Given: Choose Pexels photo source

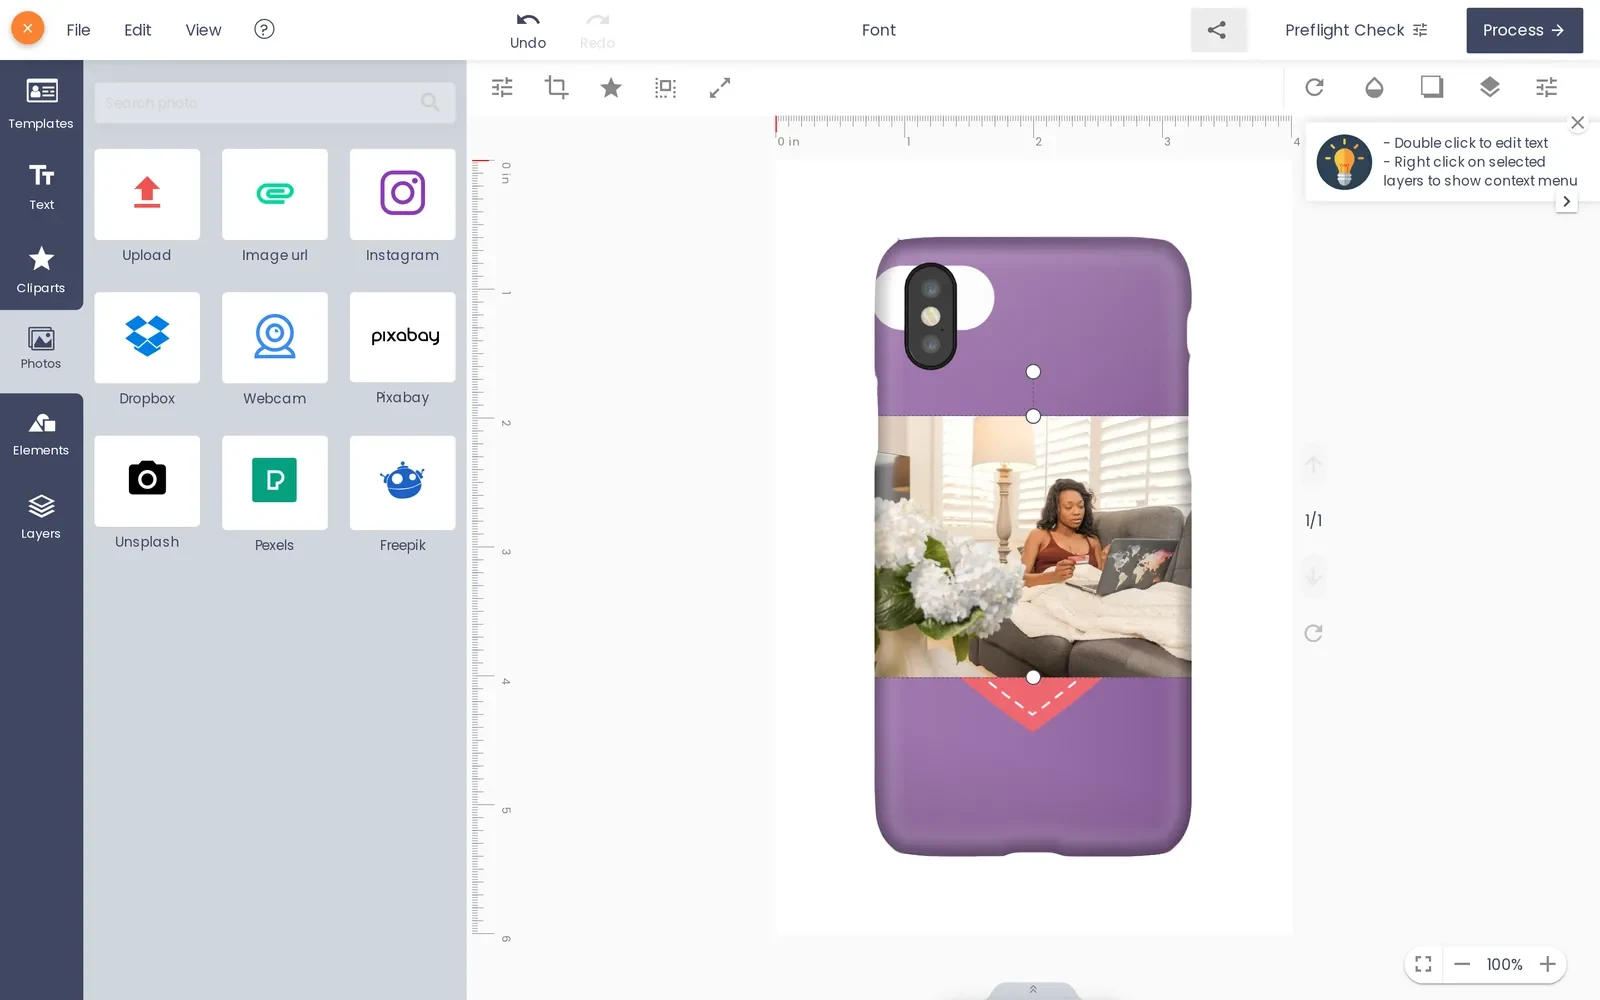Looking at the screenshot, I should click(x=275, y=493).
